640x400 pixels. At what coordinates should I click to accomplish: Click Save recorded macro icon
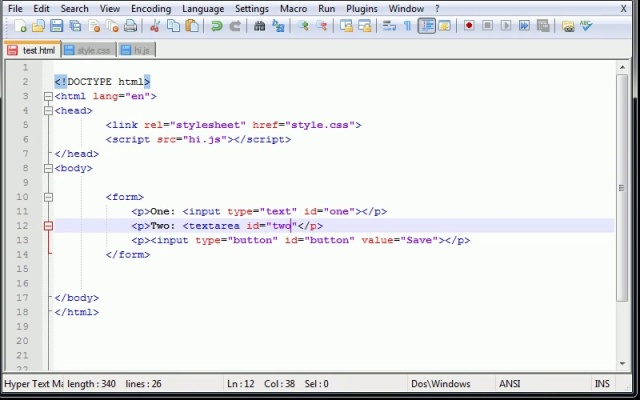point(543,26)
